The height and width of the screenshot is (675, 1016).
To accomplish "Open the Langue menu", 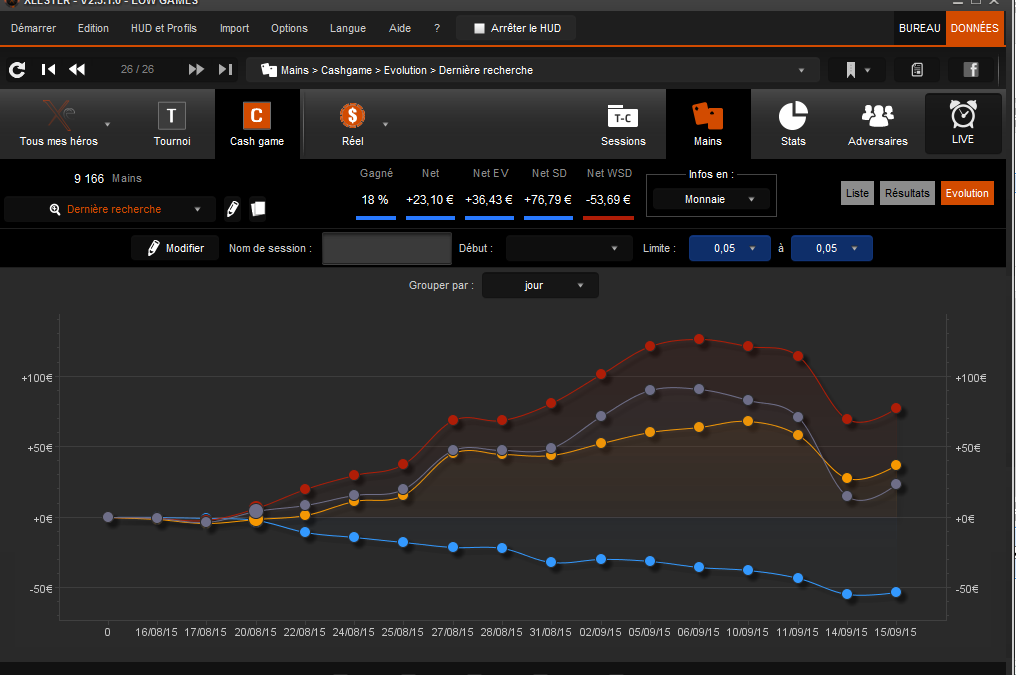I will 348,29.
